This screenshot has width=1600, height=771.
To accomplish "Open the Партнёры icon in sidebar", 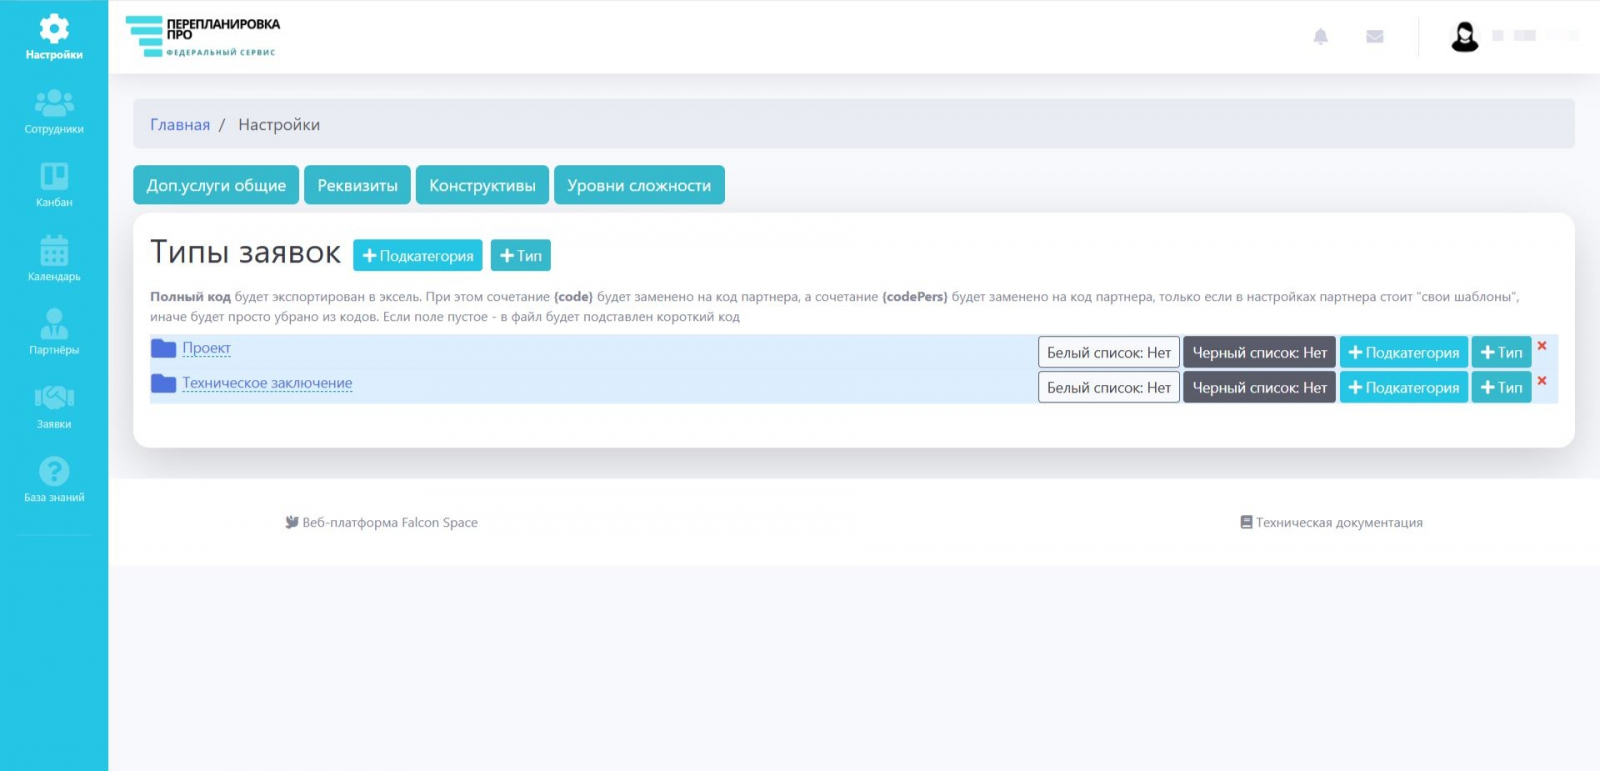I will 54,324.
